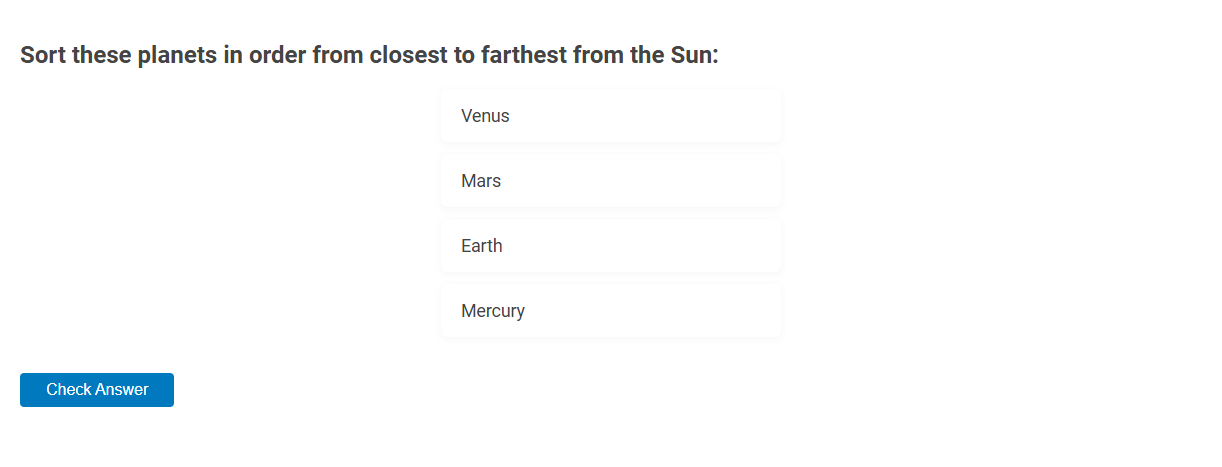Pick the card between Venus and Earth

pyautogui.click(x=611, y=181)
